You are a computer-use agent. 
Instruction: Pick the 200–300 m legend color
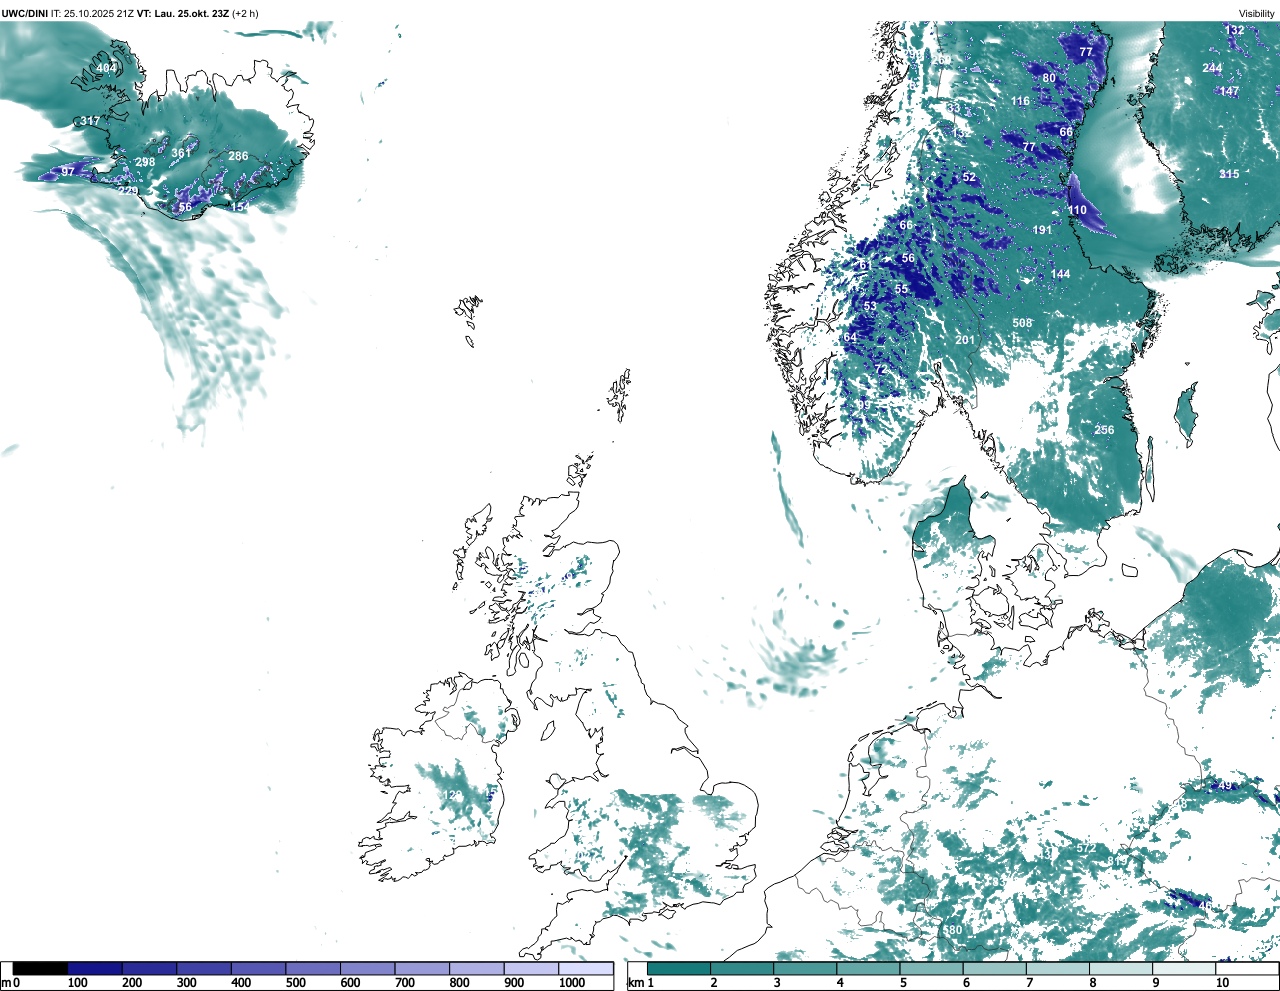(149, 968)
